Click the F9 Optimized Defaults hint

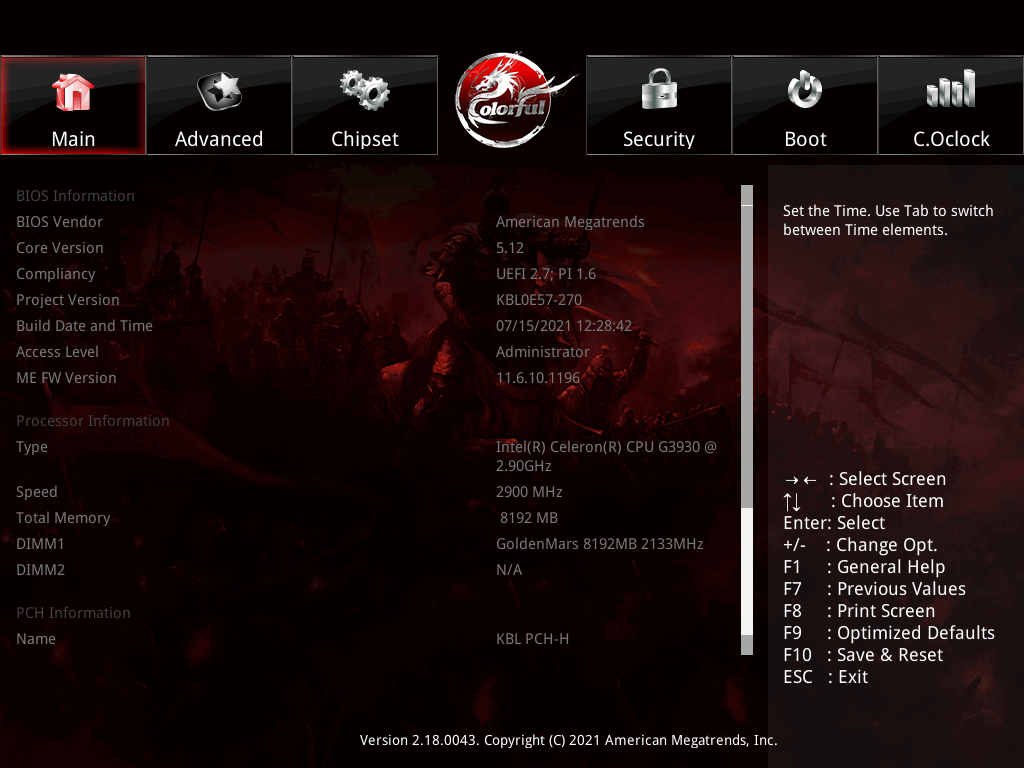(889, 633)
